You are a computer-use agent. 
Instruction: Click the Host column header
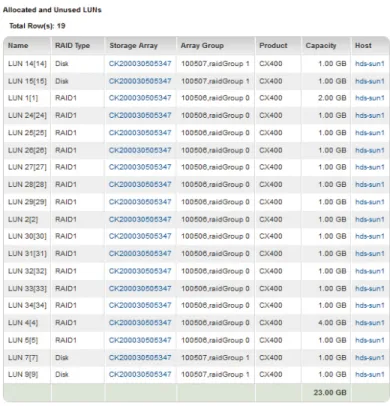363,46
